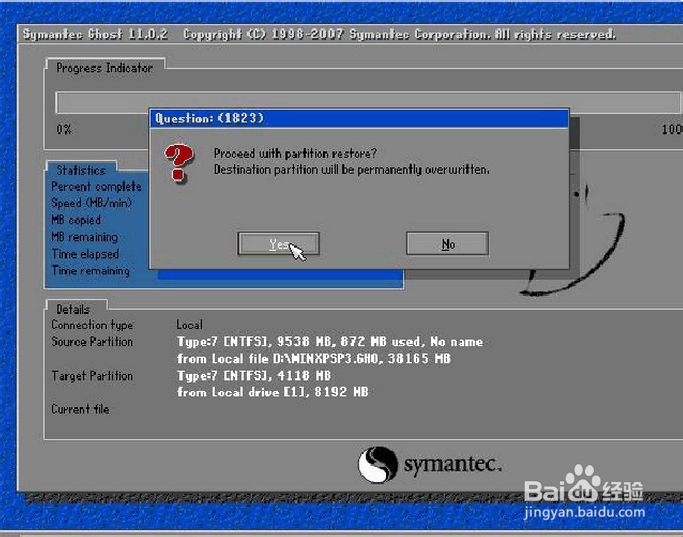This screenshot has width=683, height=537.
Task: Click the Symantec yin-yang logo
Action: coord(377,464)
